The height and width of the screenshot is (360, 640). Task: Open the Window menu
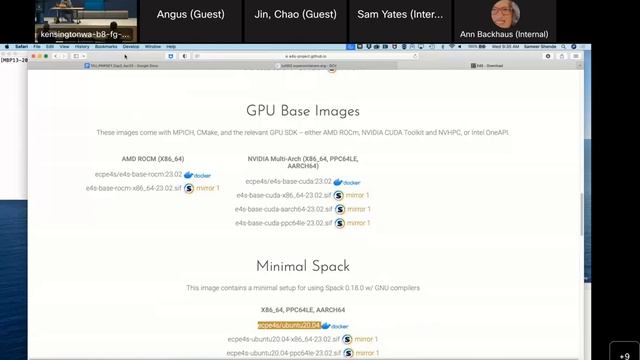click(x=153, y=47)
